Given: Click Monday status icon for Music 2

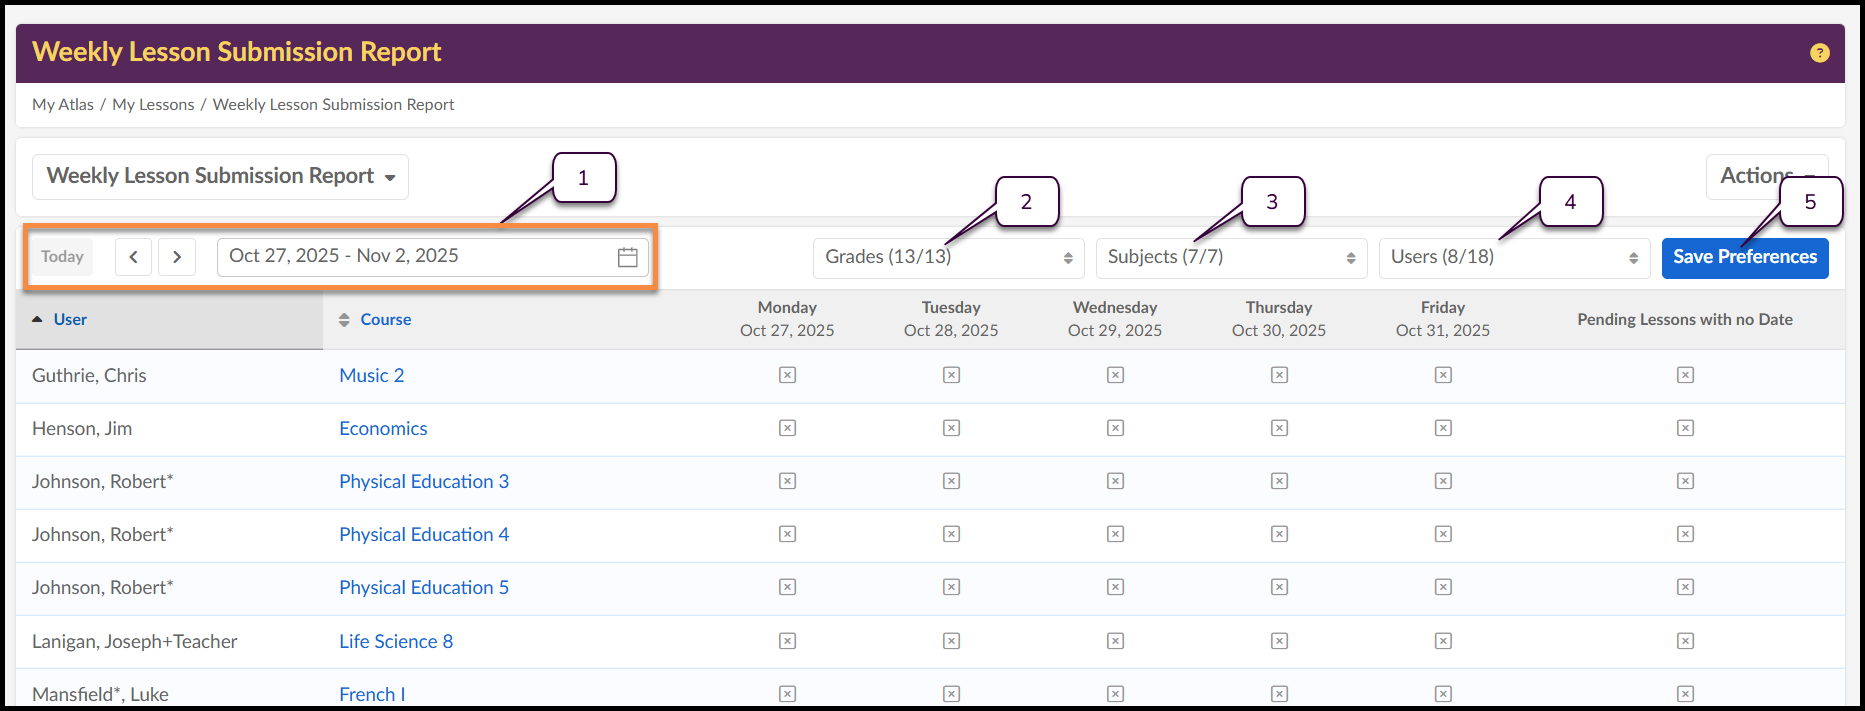Looking at the screenshot, I should (787, 375).
